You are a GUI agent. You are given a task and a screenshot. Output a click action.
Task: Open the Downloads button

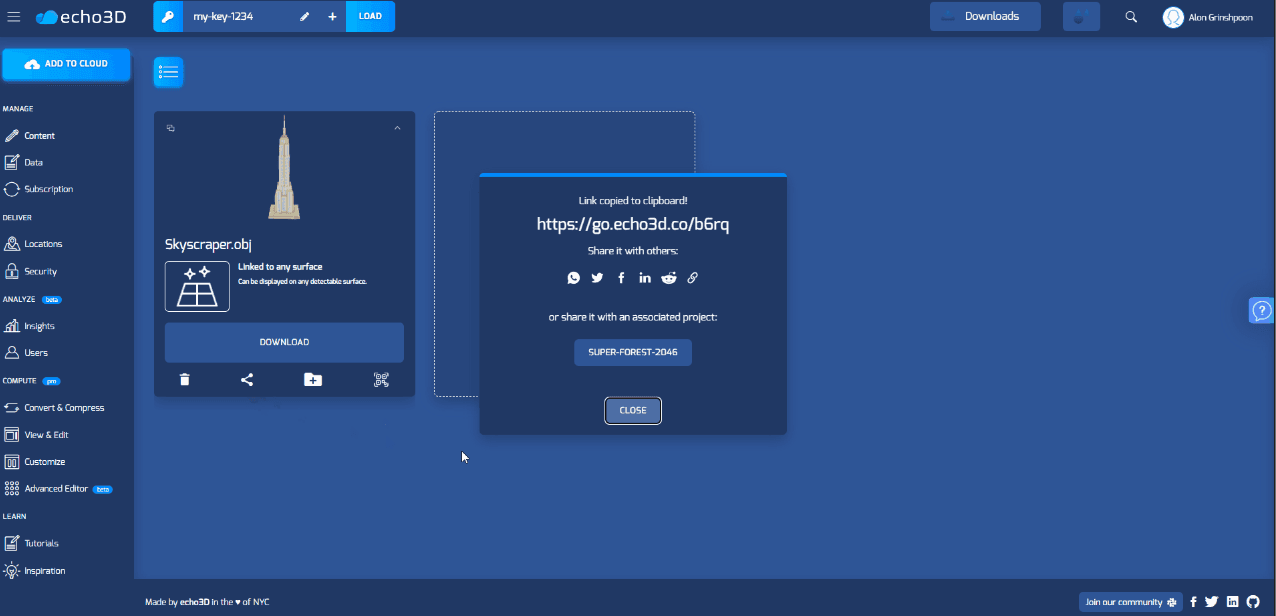point(985,16)
